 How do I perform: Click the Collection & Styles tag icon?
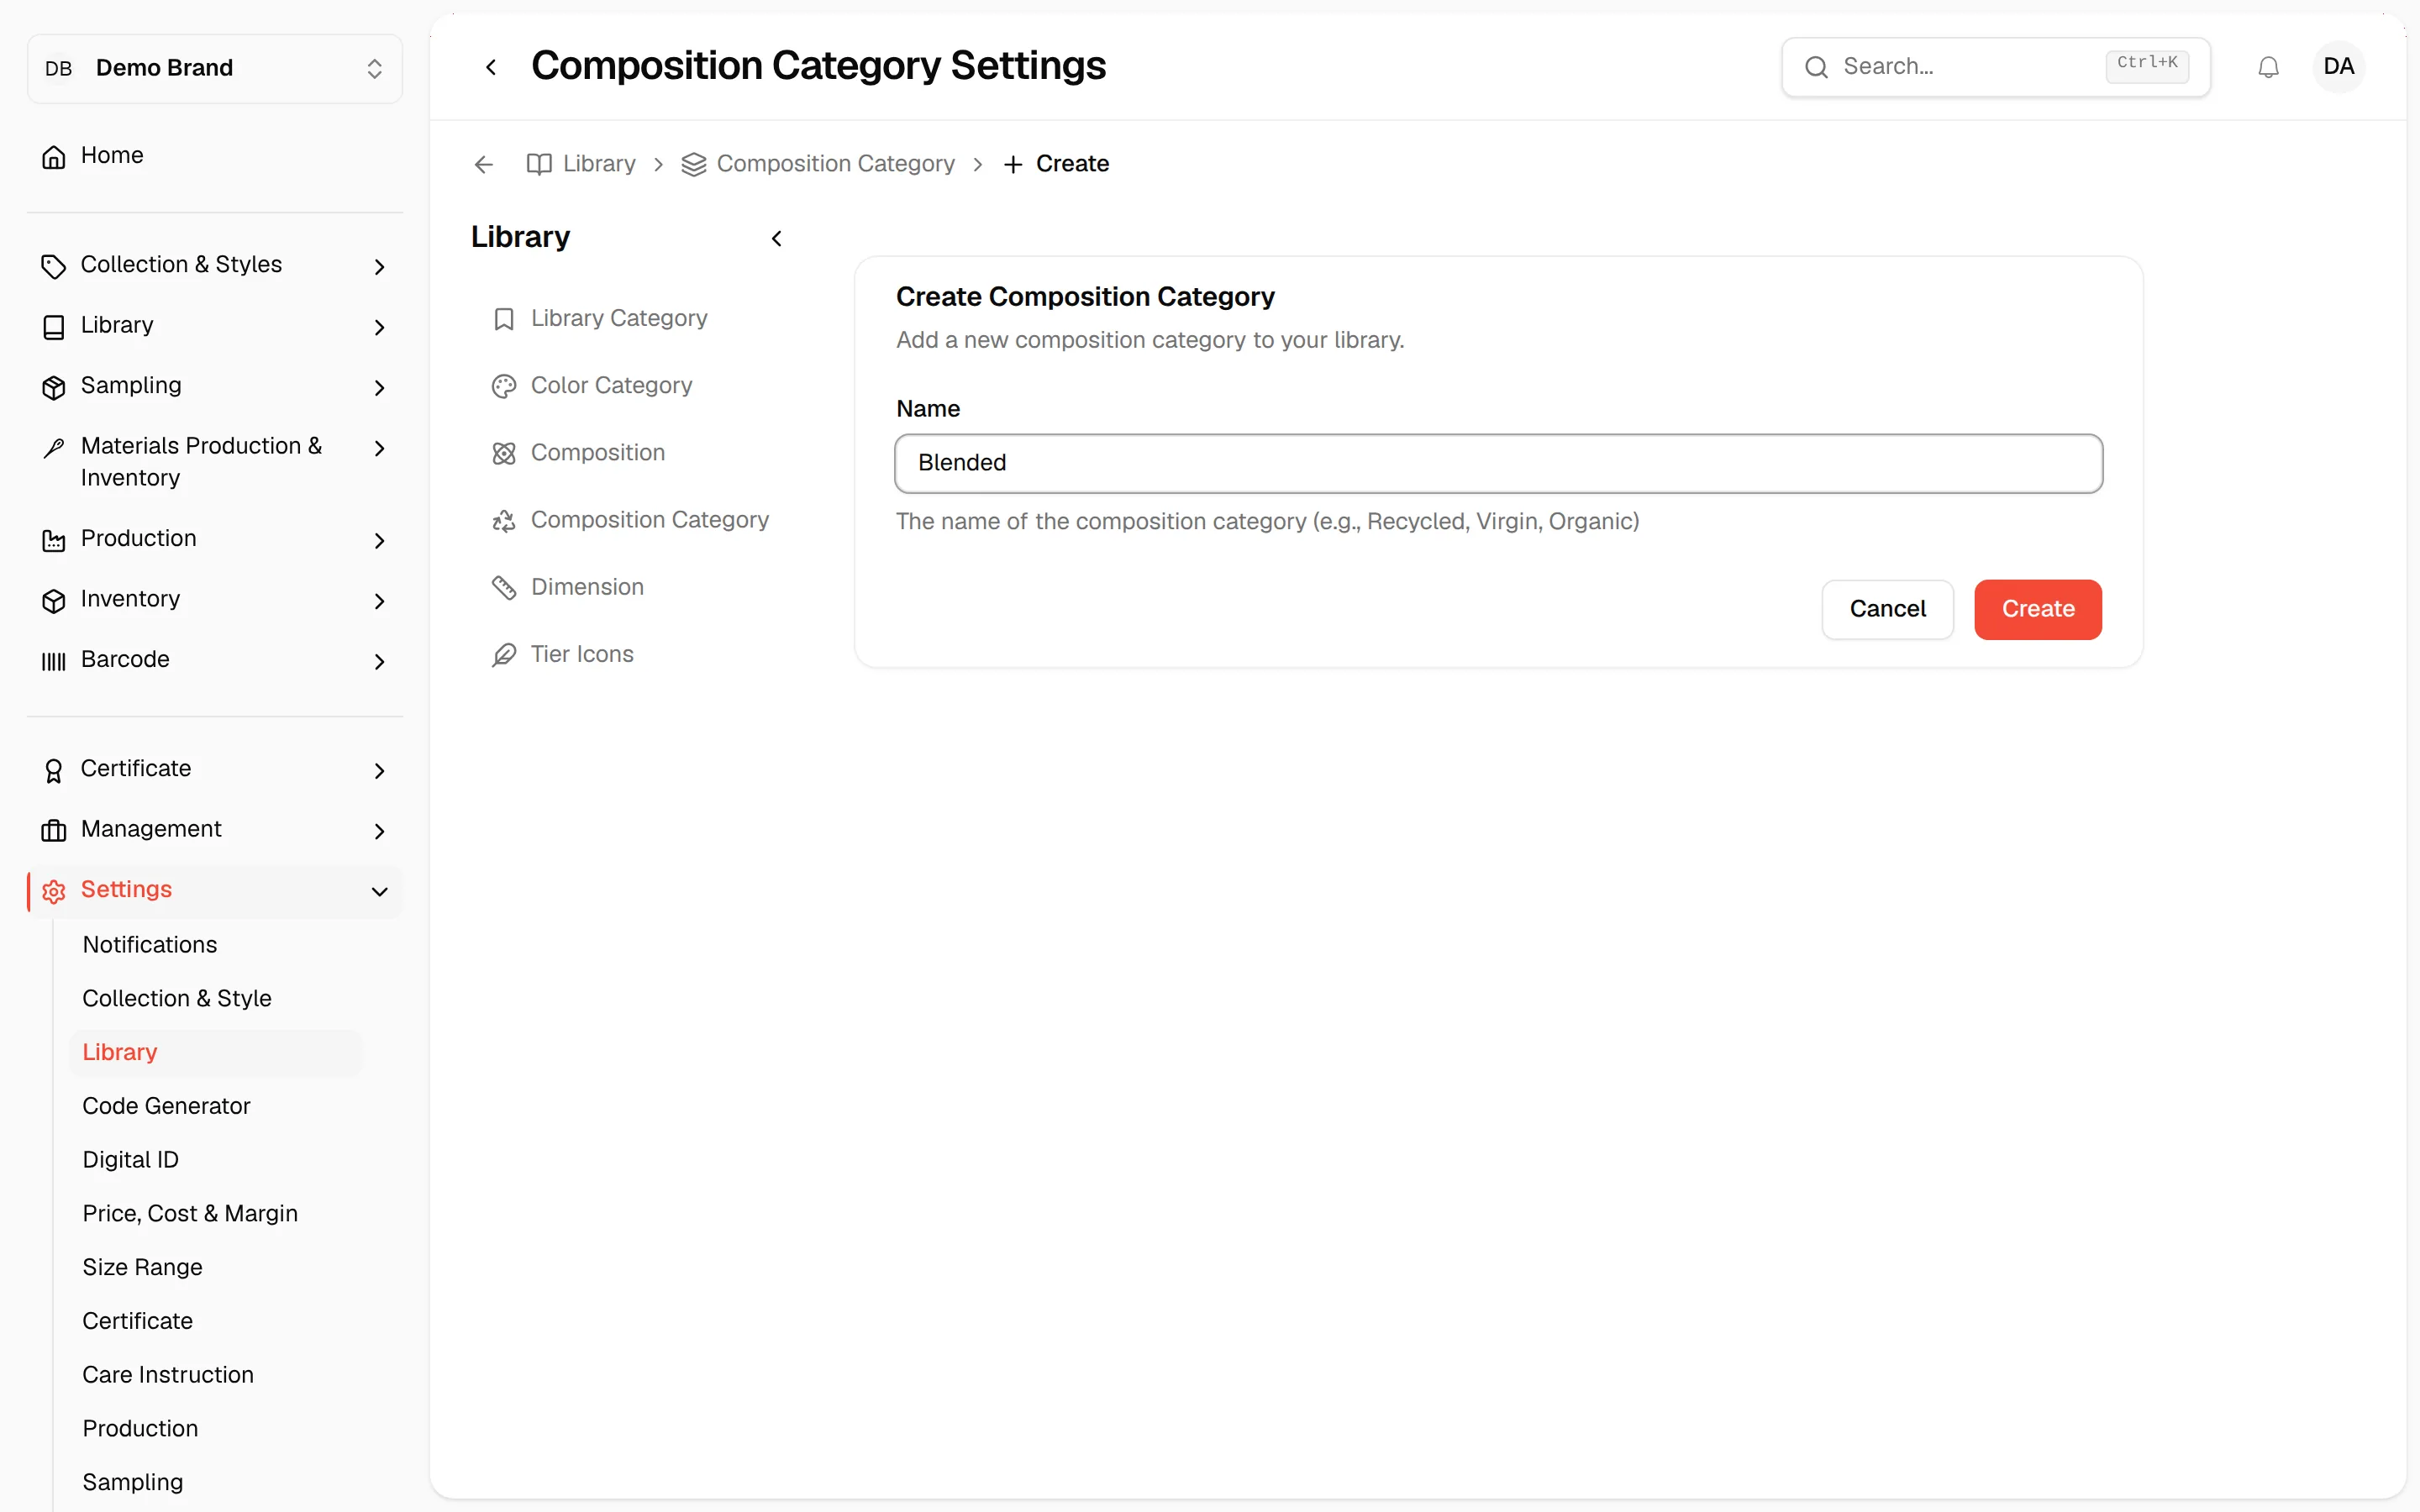(x=54, y=266)
